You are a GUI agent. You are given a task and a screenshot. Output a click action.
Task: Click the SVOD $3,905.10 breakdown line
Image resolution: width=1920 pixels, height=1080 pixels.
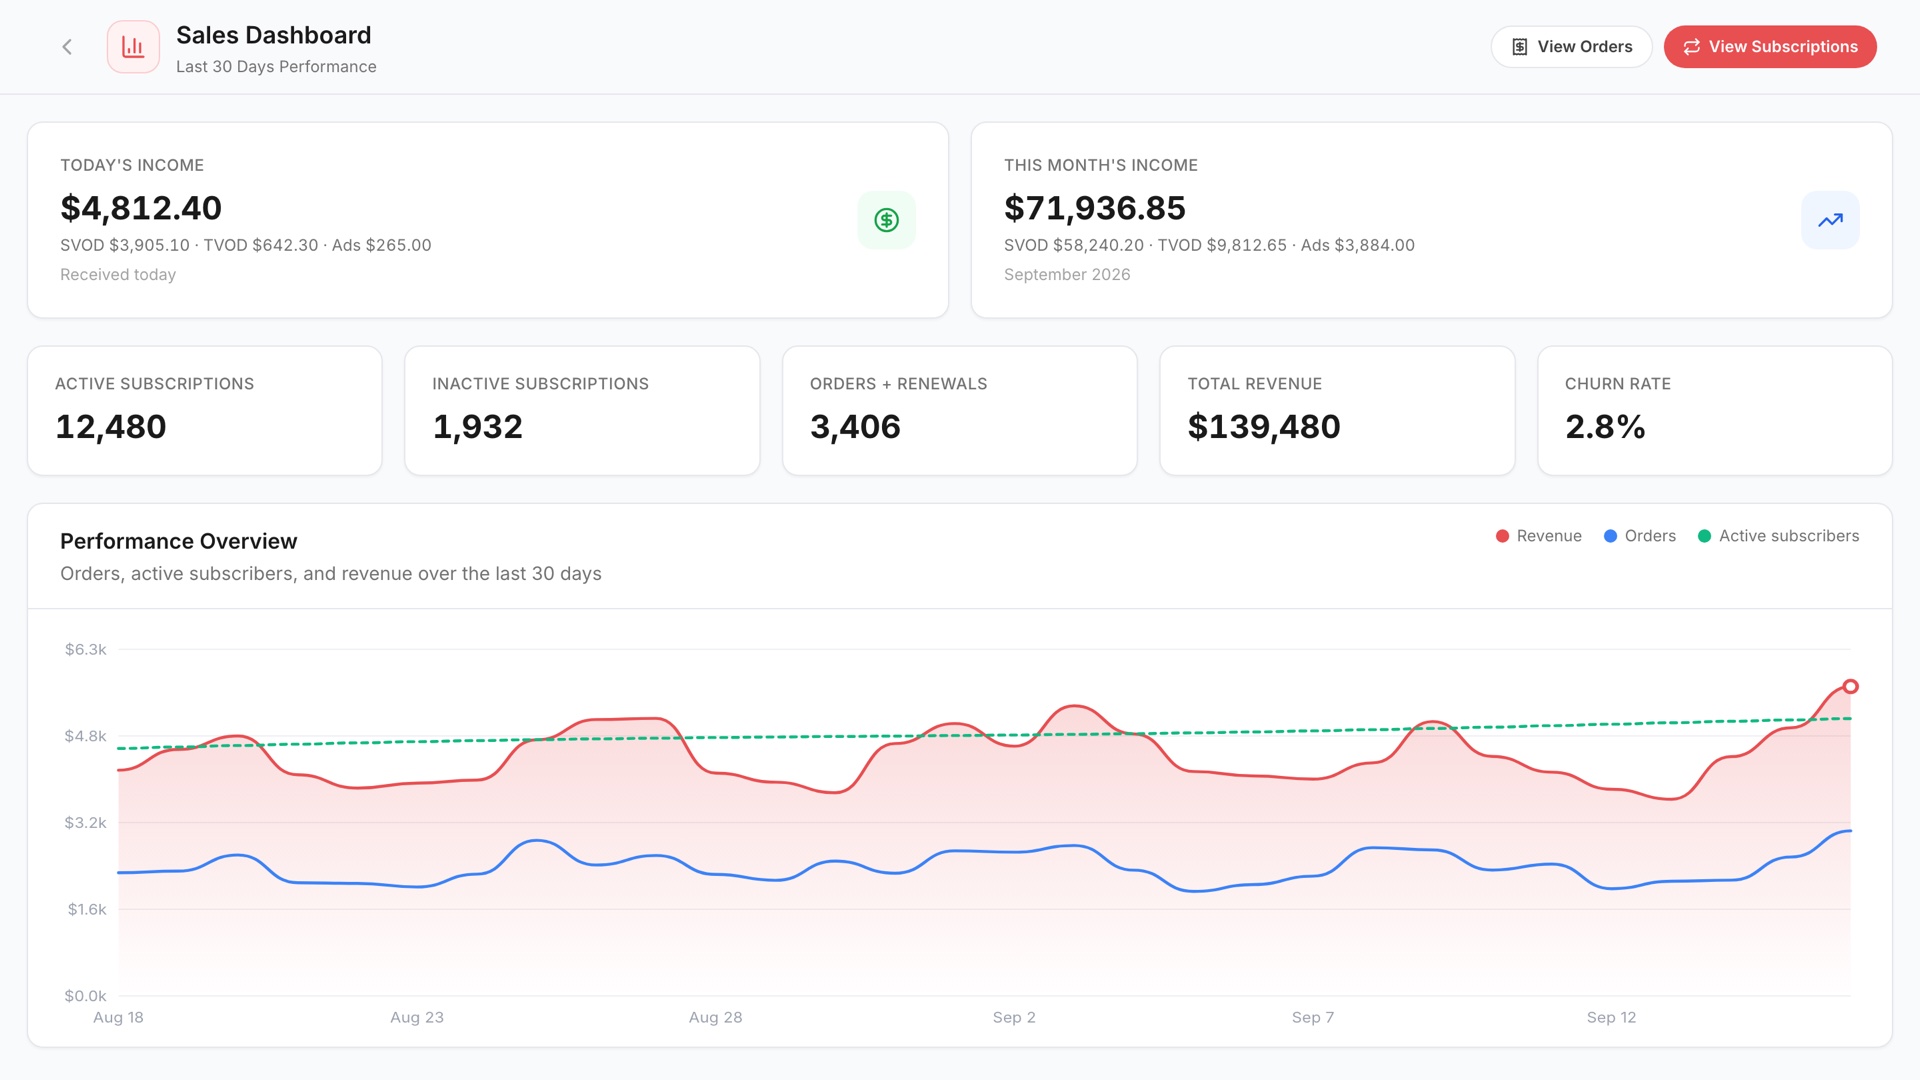pos(246,245)
